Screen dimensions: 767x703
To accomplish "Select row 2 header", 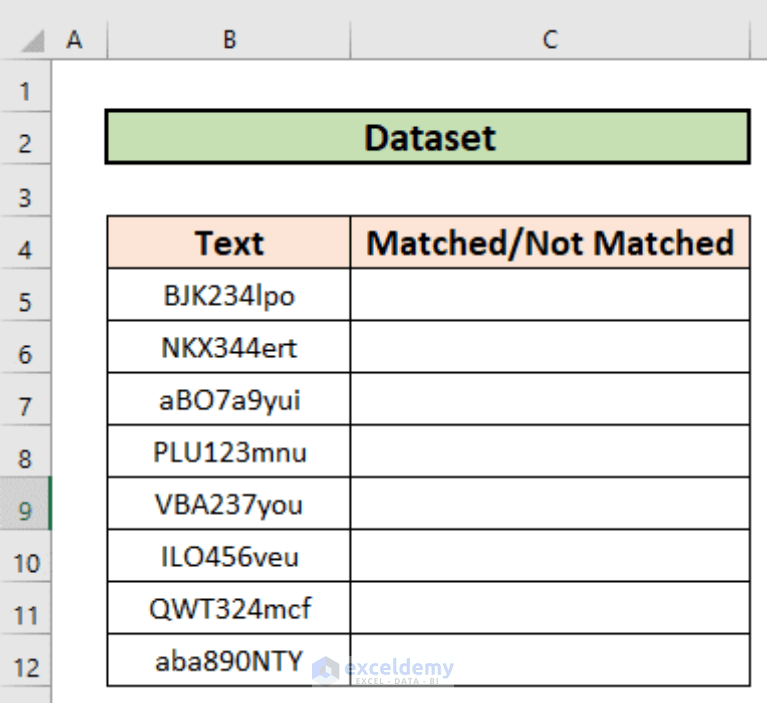I will [x=25, y=138].
